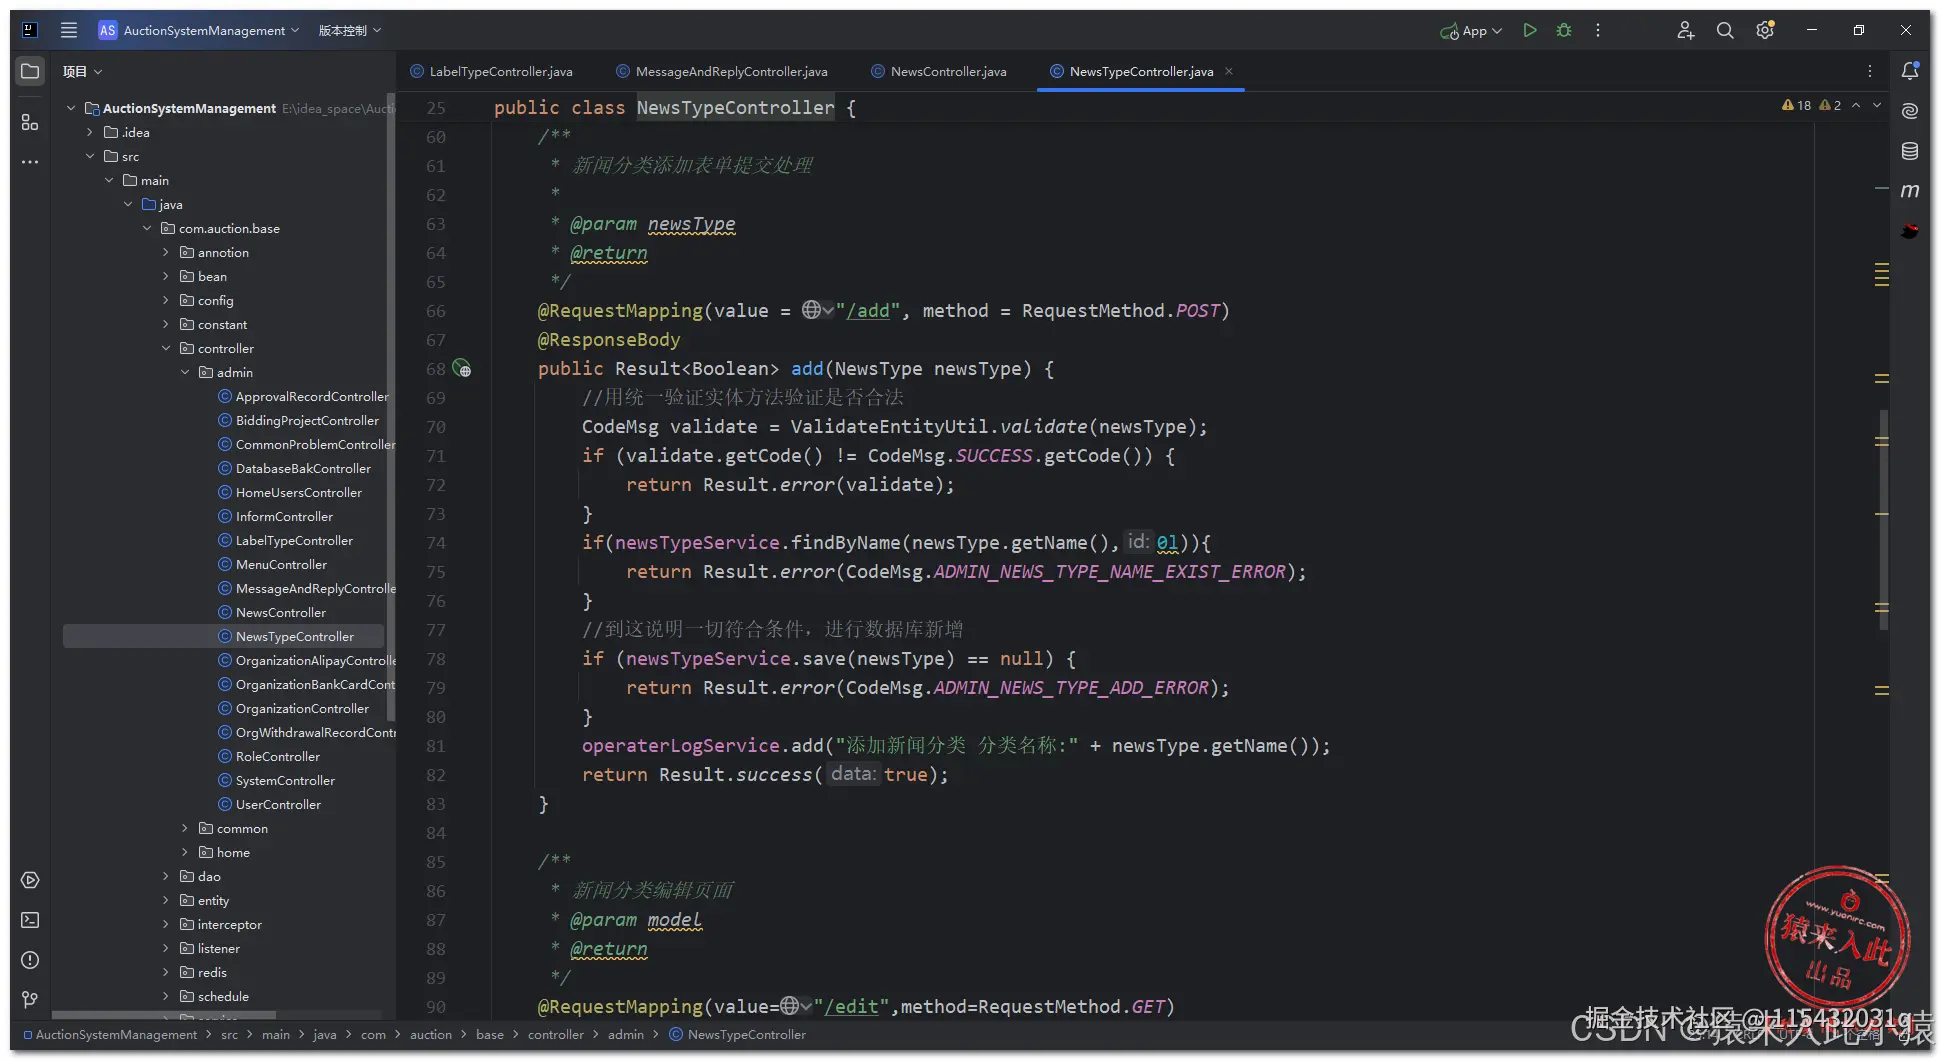Open the Git version control tool window

coord(30,1000)
